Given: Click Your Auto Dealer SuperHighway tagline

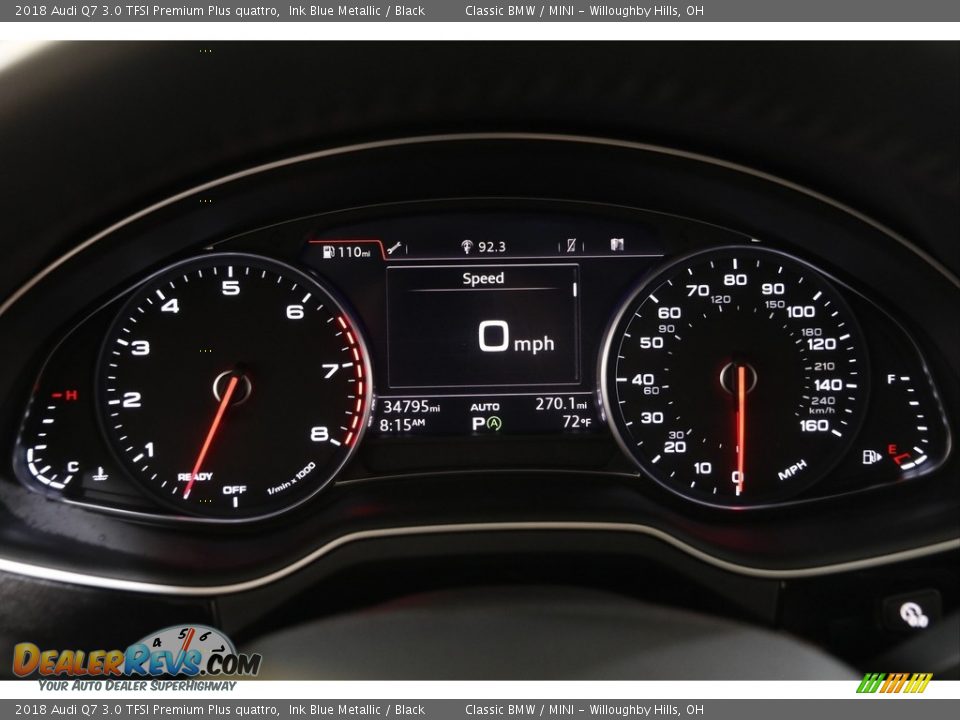Looking at the screenshot, I should coord(137,686).
